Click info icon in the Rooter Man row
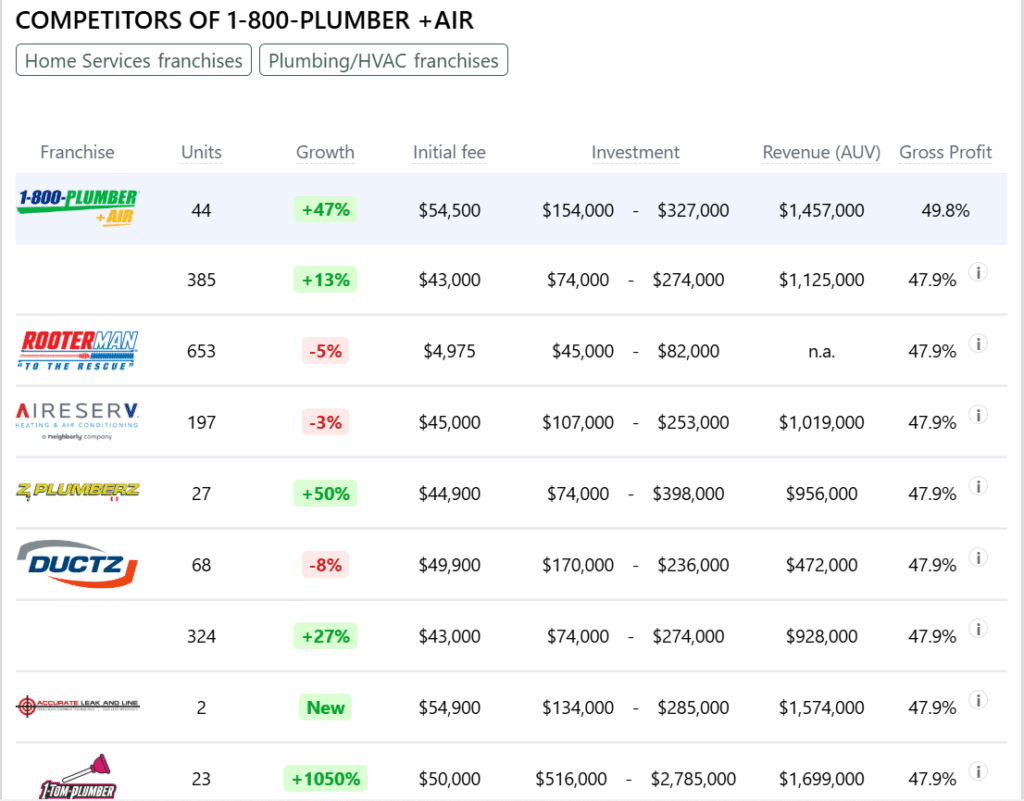 [x=978, y=343]
